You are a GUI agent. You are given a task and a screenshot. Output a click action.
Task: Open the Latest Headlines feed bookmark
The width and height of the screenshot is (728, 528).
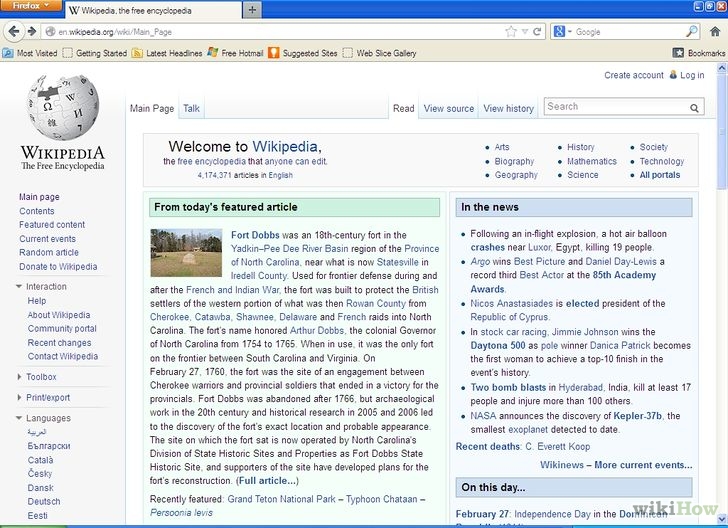point(168,53)
